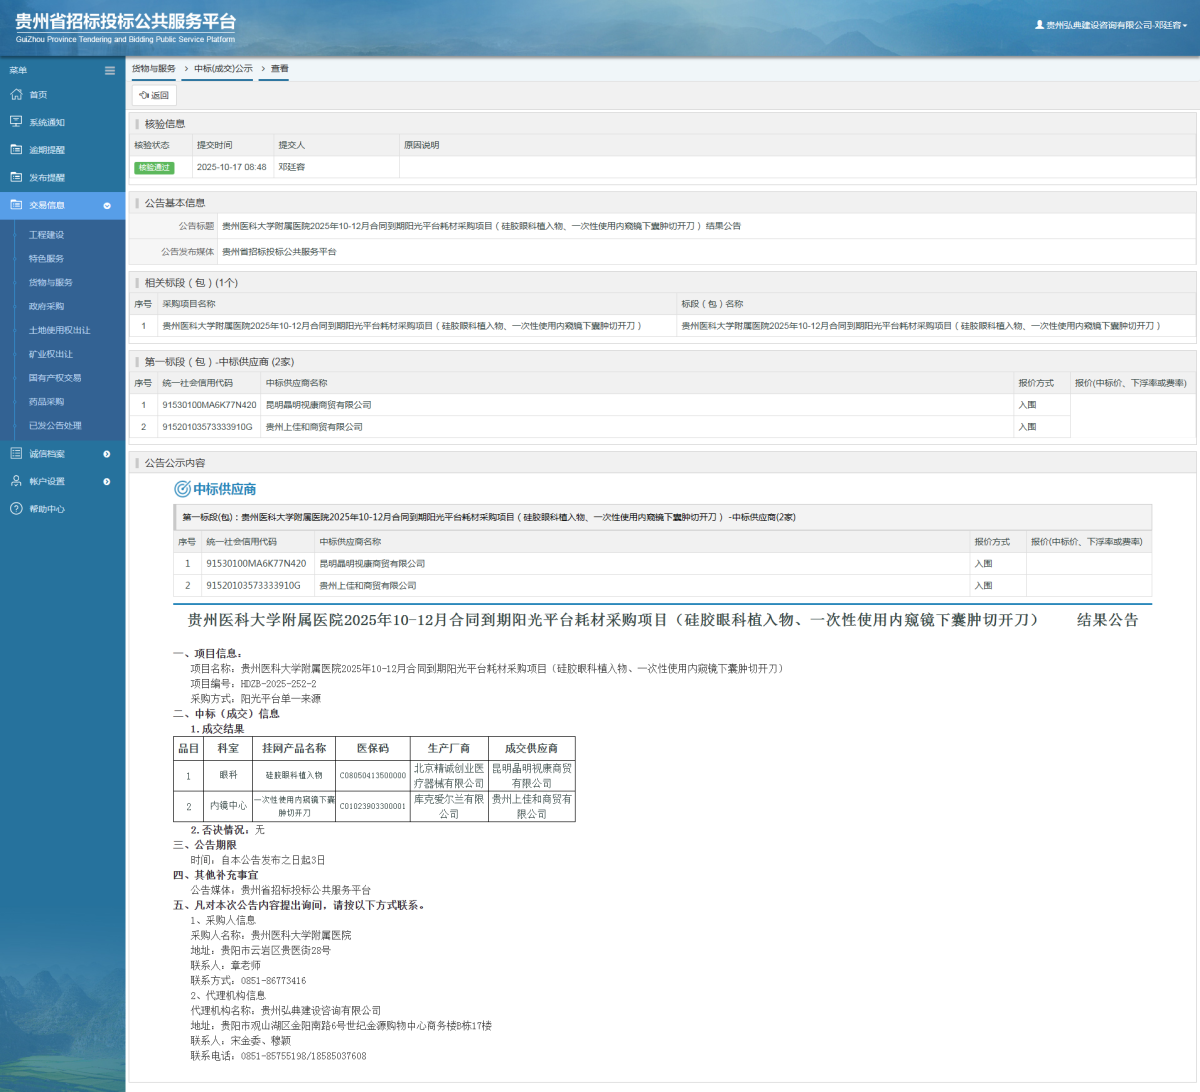Expand the 诚信档案 submenu arrow
Image resolution: width=1200 pixels, height=1092 pixels.
(107, 454)
